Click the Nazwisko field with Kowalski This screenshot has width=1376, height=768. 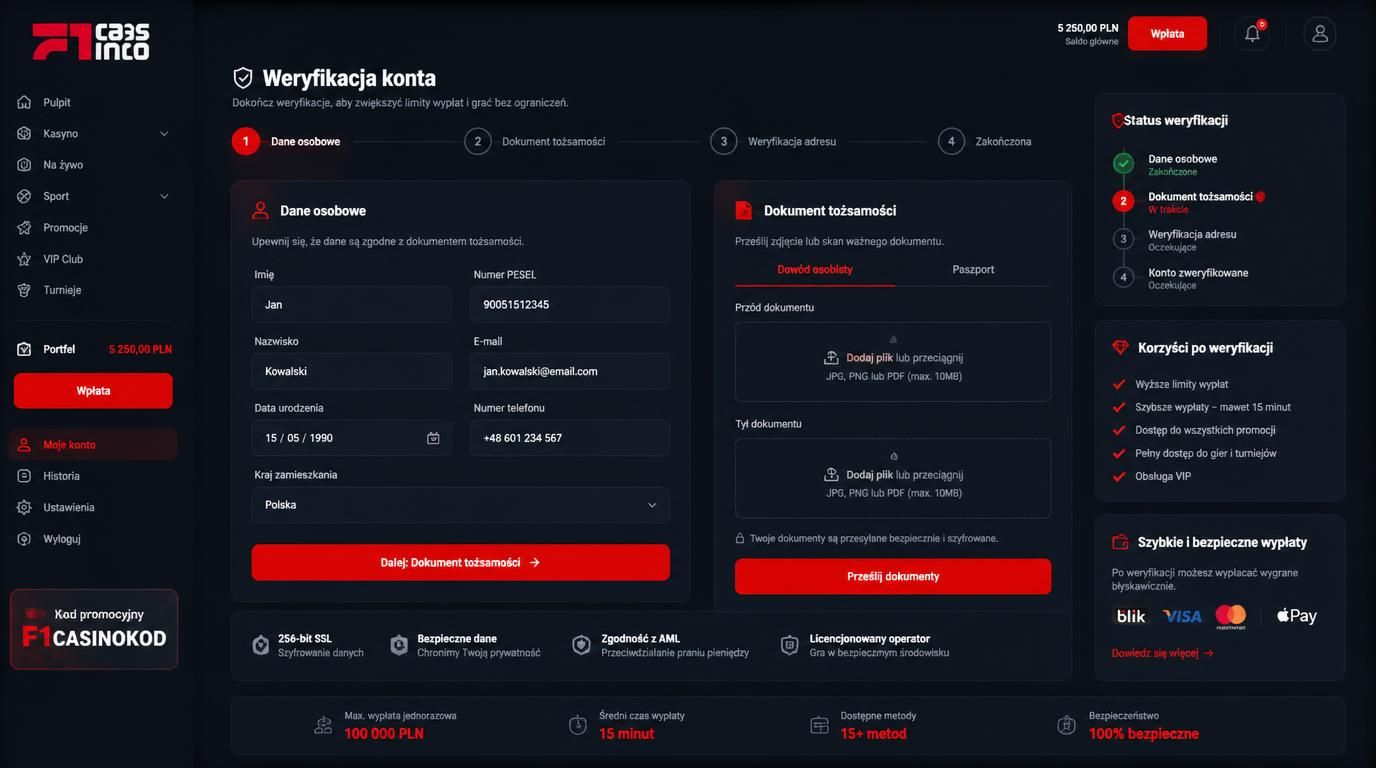(352, 371)
